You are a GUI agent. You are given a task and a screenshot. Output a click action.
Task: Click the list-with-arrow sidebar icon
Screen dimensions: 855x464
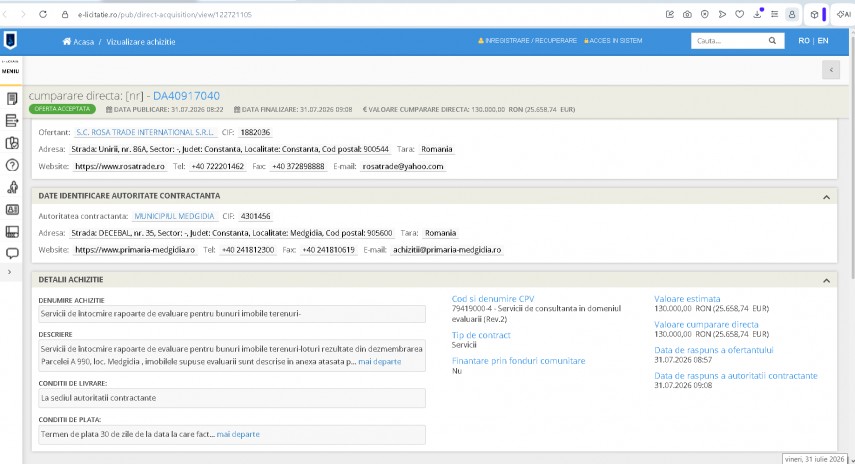click(12, 120)
